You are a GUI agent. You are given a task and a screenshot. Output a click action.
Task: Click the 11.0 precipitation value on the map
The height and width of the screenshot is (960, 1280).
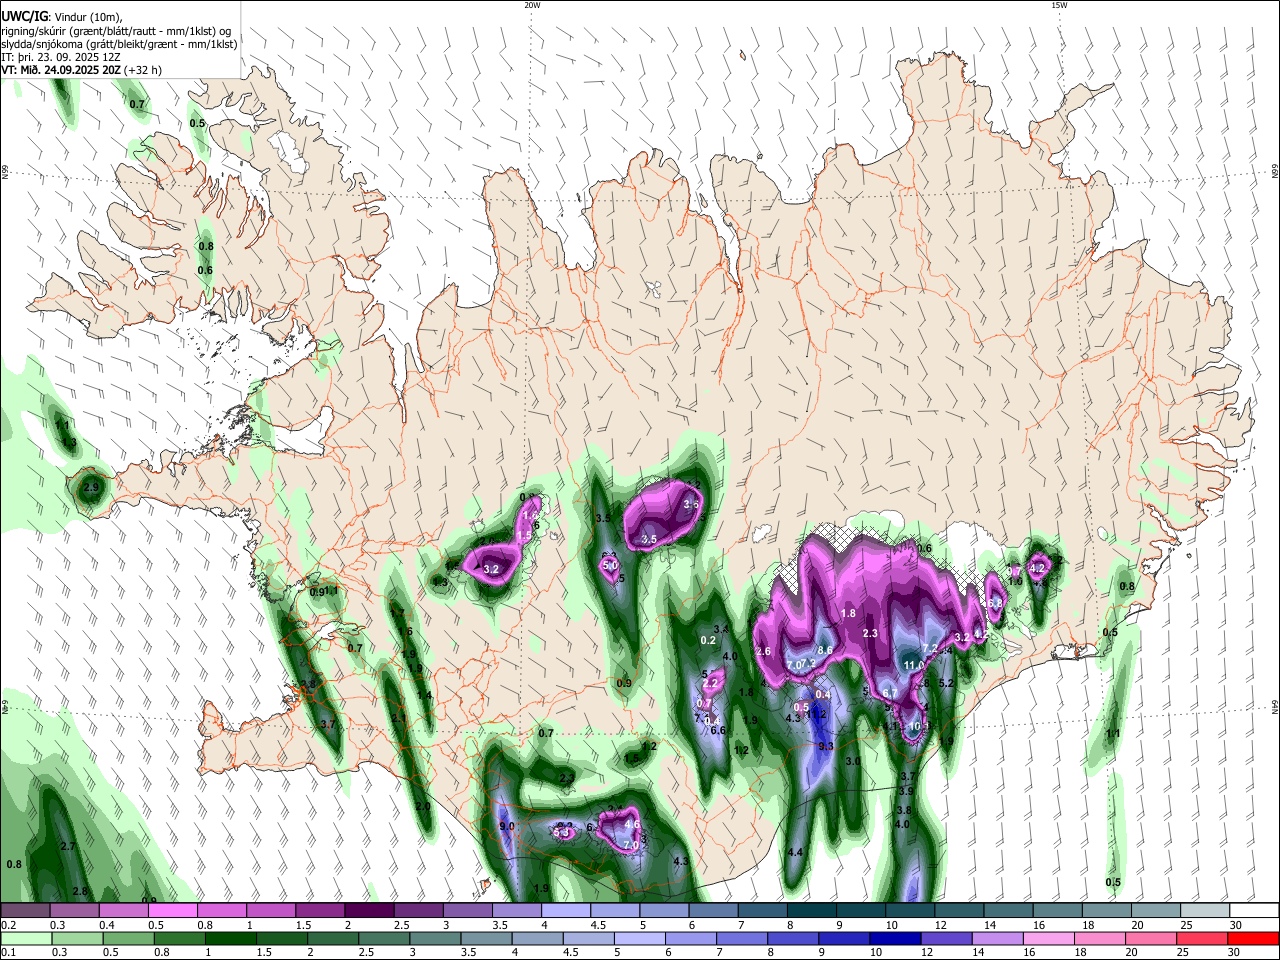click(914, 665)
